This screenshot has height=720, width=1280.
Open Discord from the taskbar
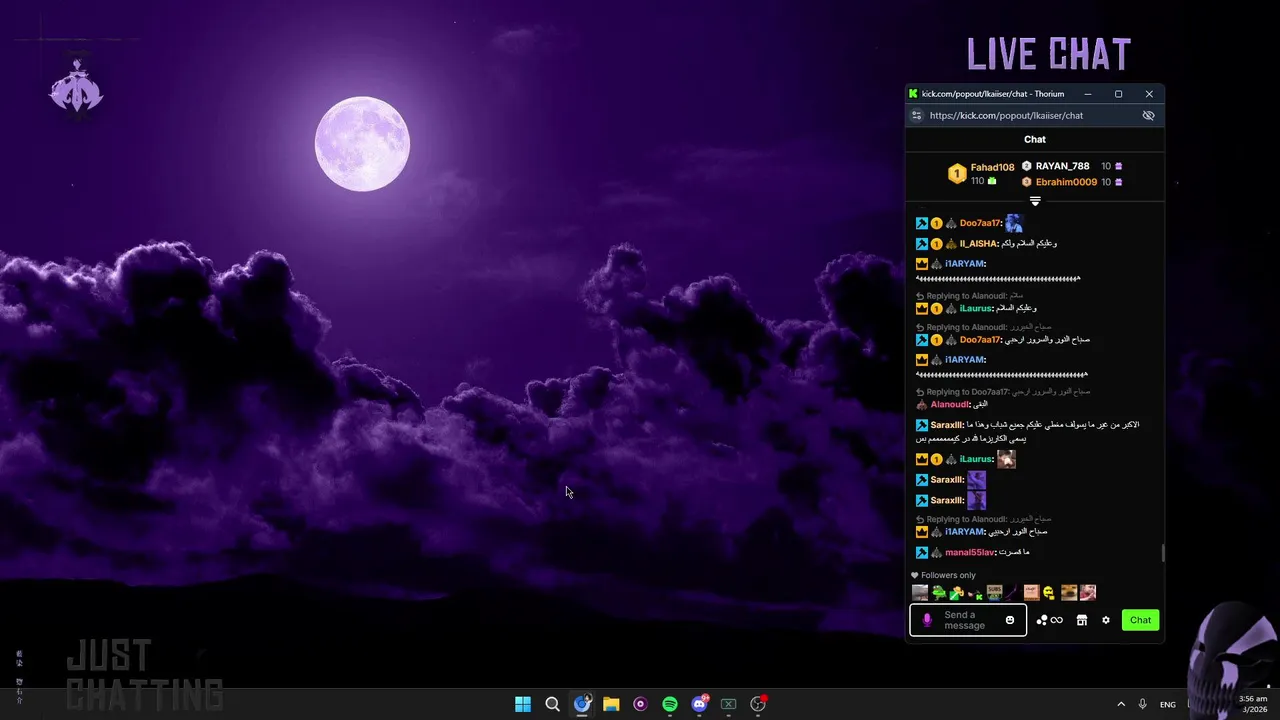click(699, 704)
